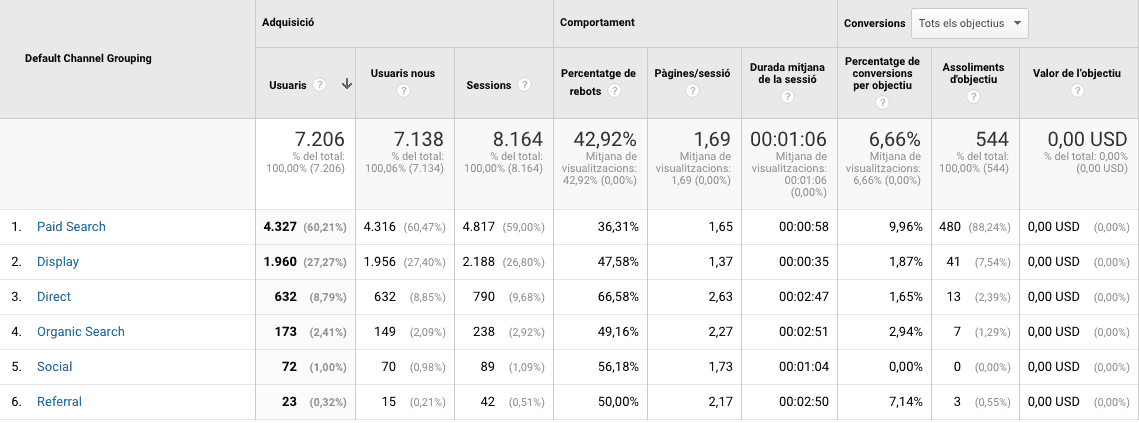
Task: Click the help icon under Durada mitjana de la sessió
Action: click(x=787, y=97)
